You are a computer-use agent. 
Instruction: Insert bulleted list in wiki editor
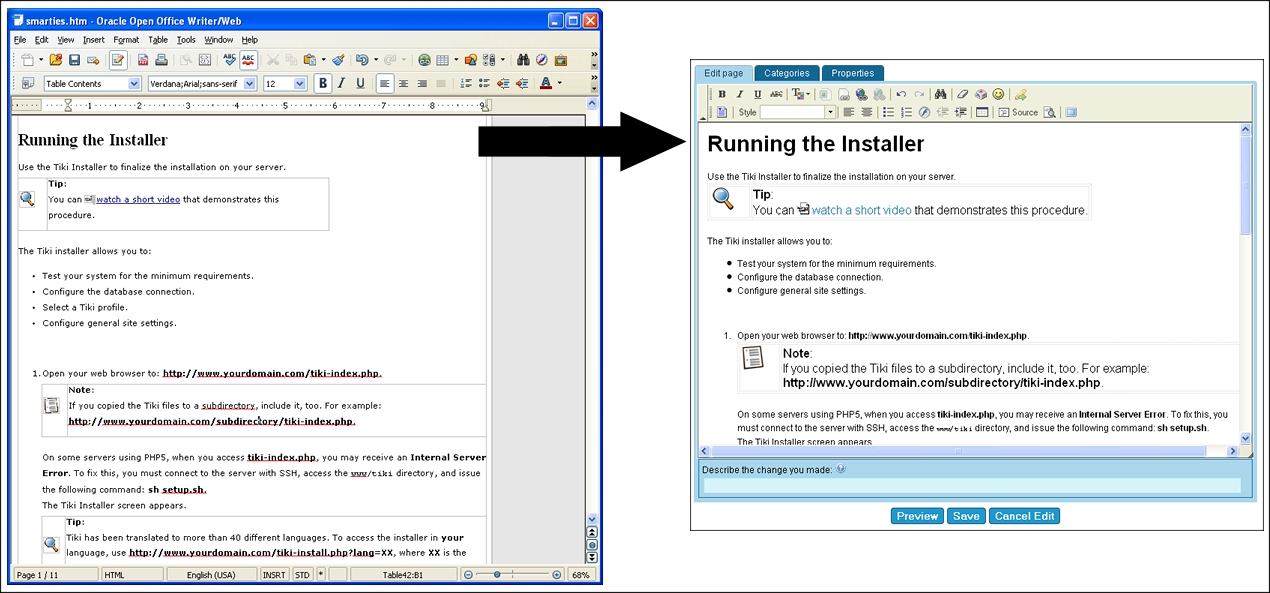click(x=888, y=112)
